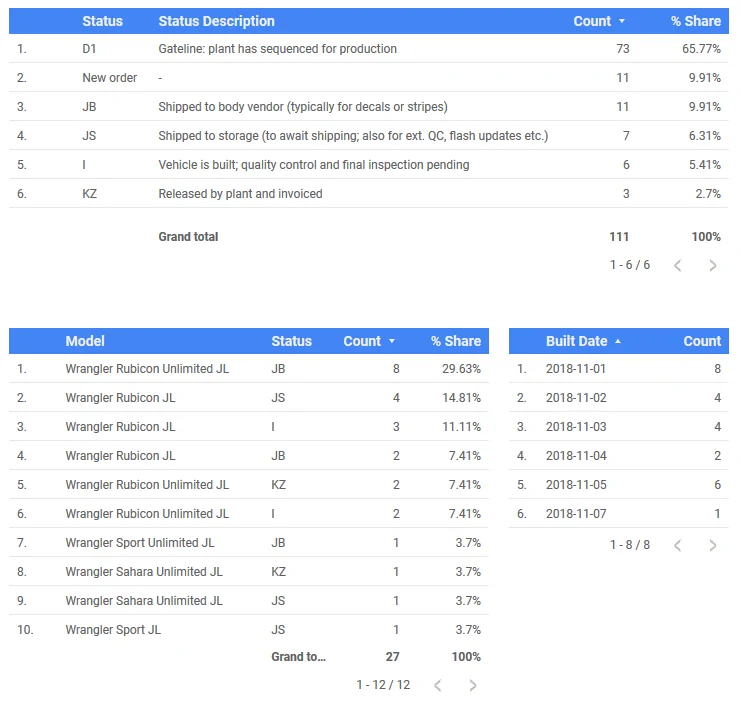
Task: Click next page arrow under model table
Action: tap(472, 685)
